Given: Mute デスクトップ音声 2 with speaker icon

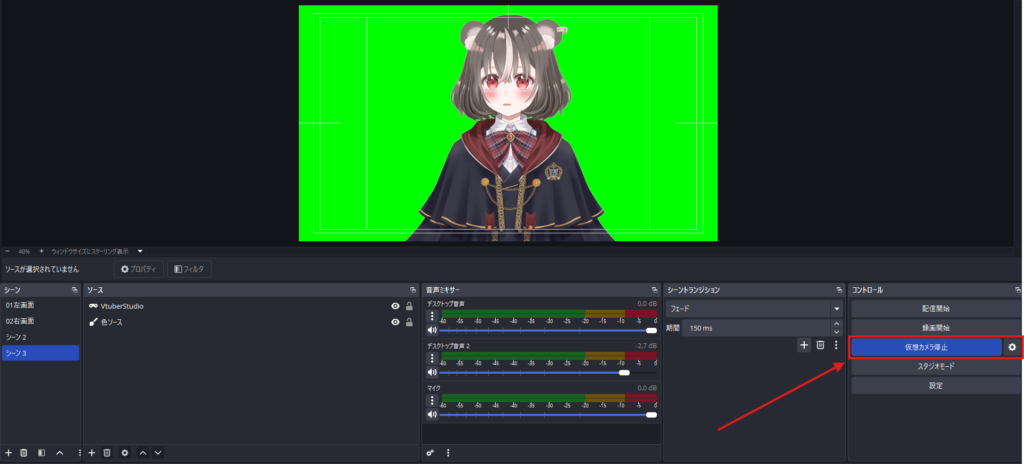Looking at the screenshot, I should (x=432, y=373).
